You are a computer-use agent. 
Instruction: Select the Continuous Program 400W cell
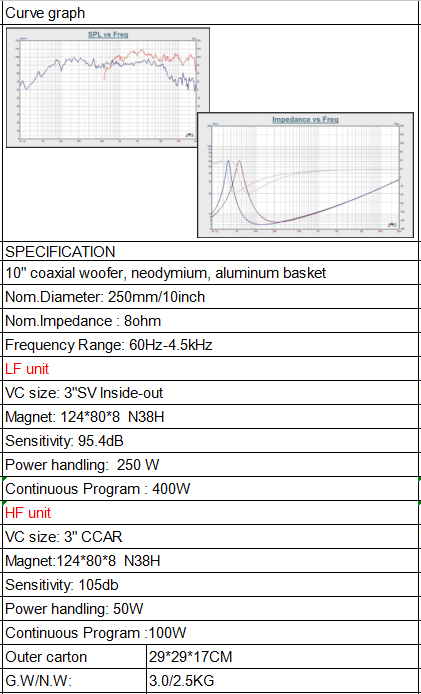[x=211, y=489]
